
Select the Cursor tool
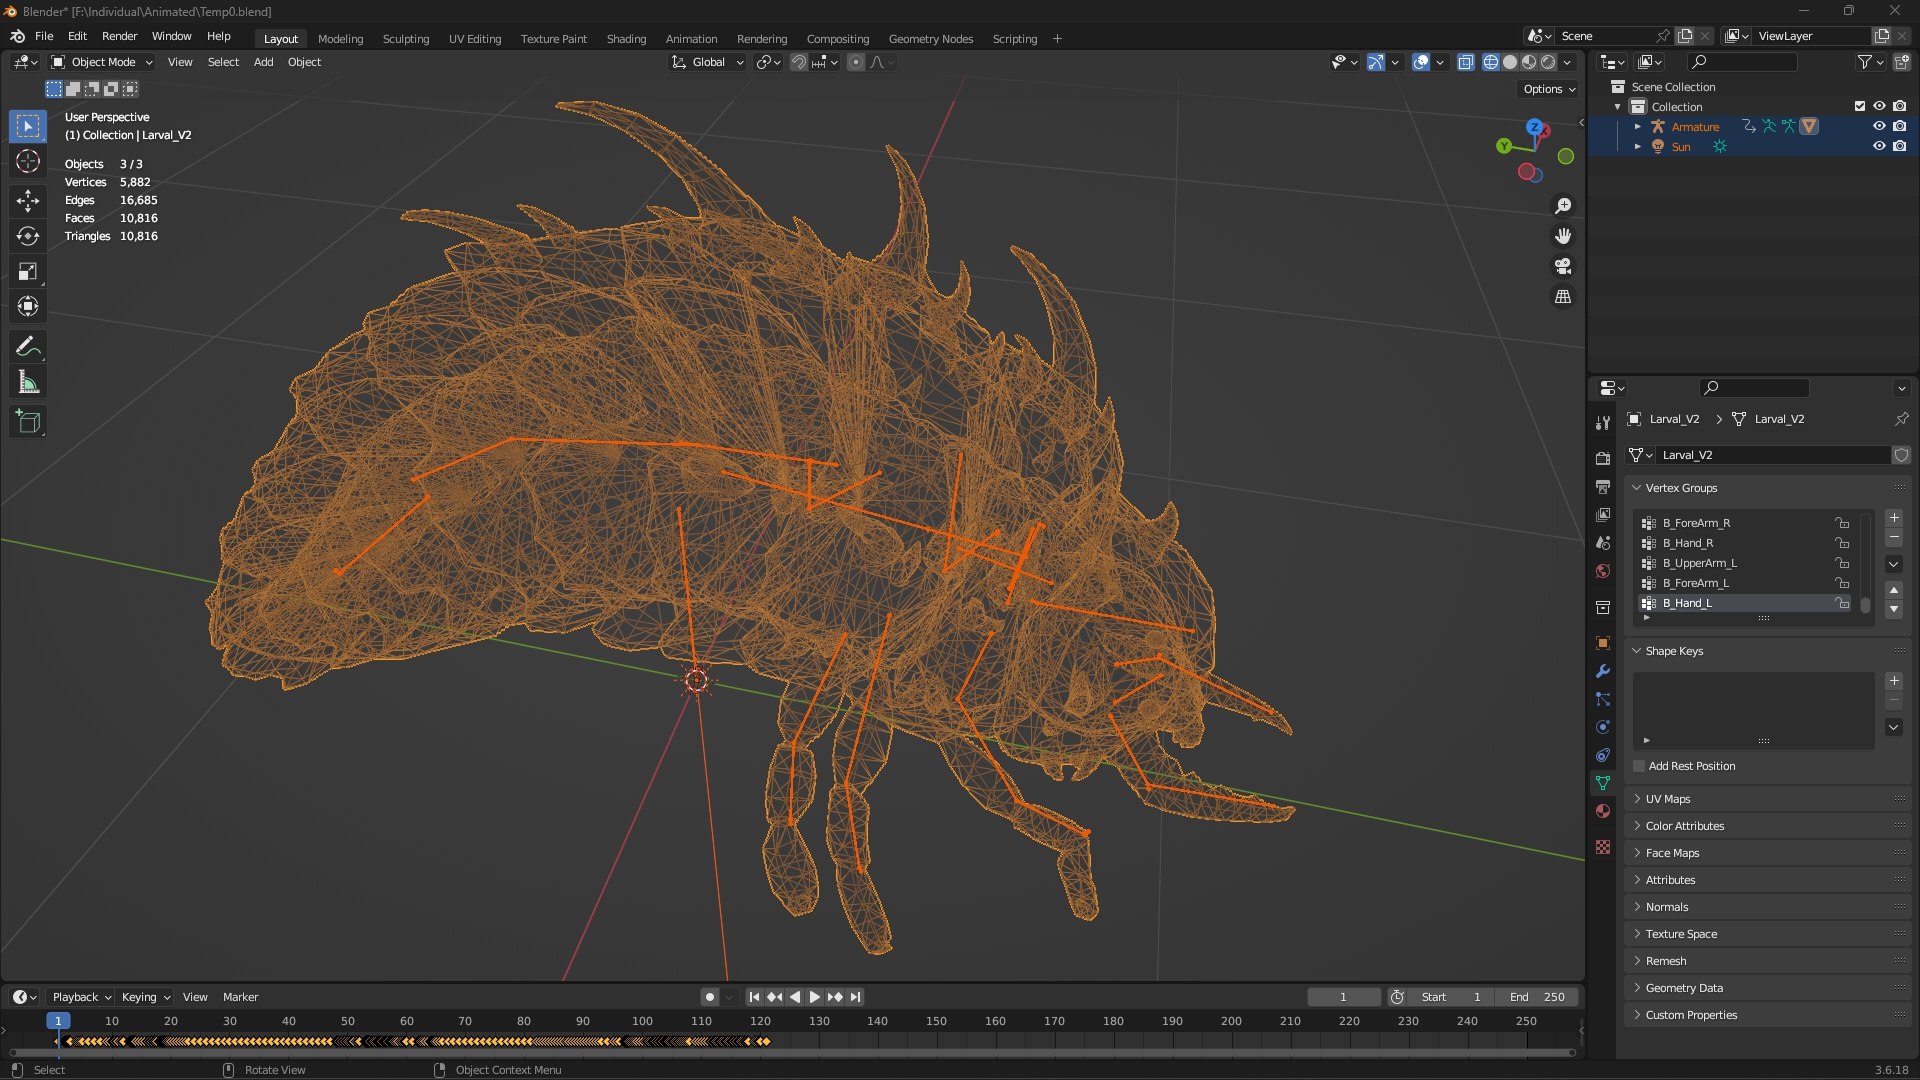[x=28, y=162]
